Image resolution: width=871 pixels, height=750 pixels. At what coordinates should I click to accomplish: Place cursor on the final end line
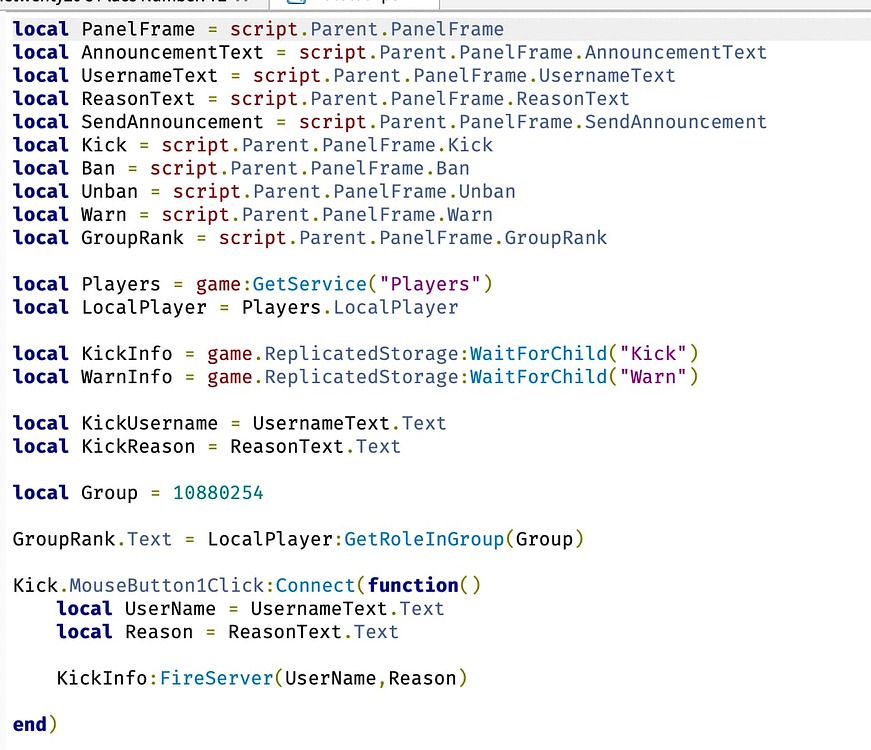point(30,723)
